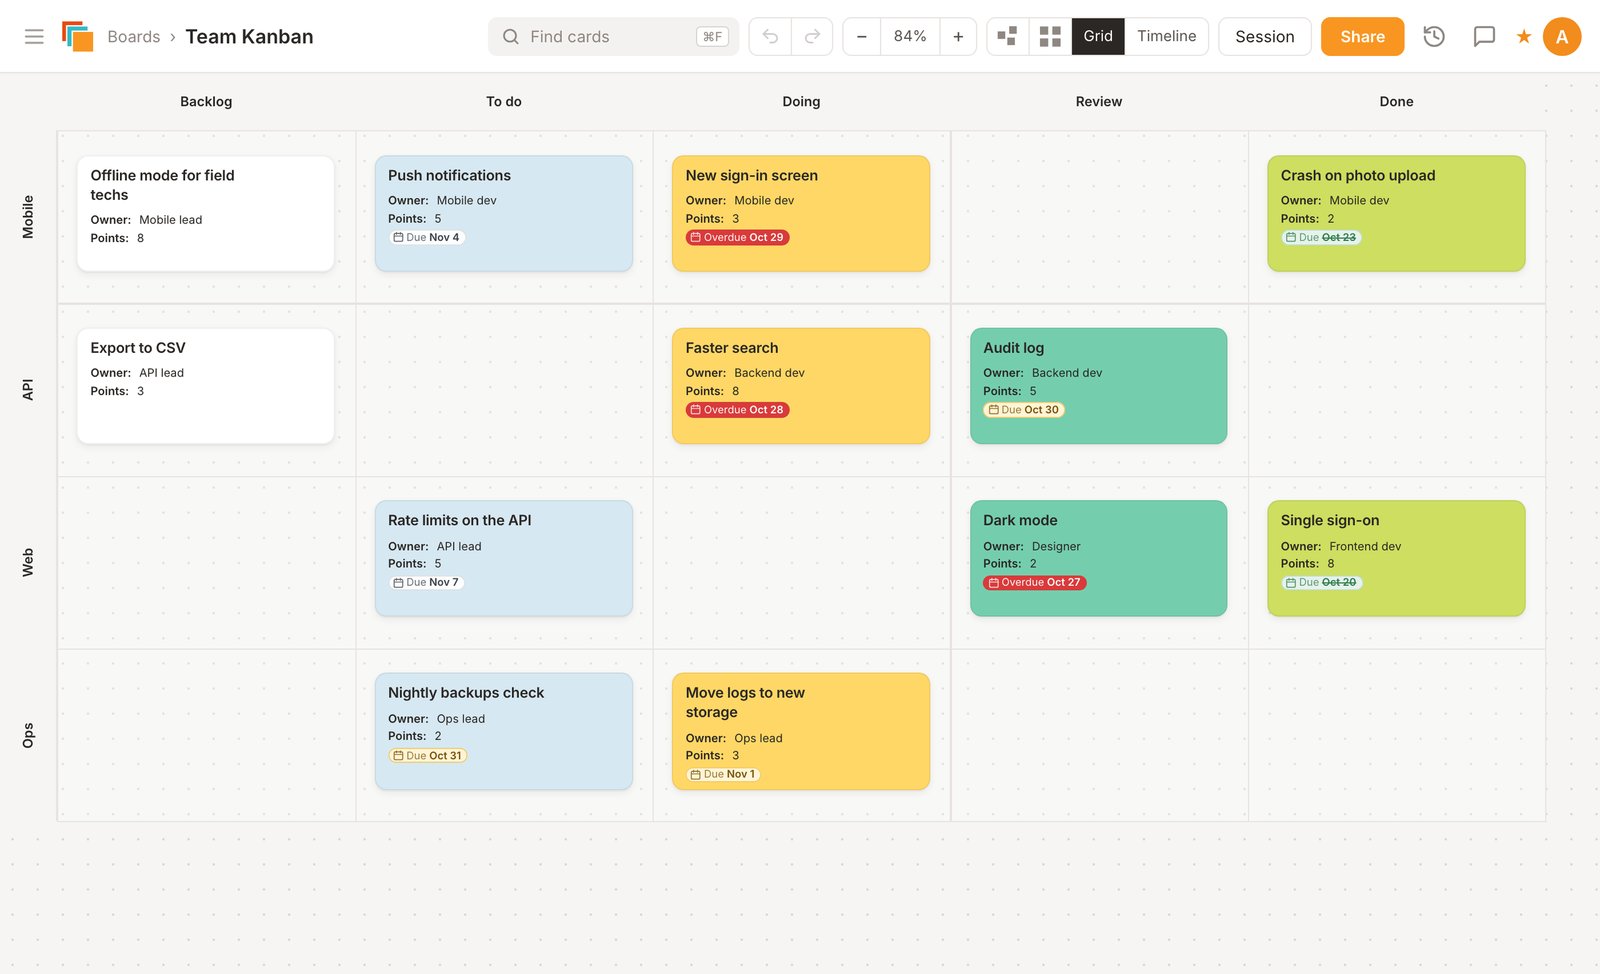Open the comments speech bubble

1484,37
